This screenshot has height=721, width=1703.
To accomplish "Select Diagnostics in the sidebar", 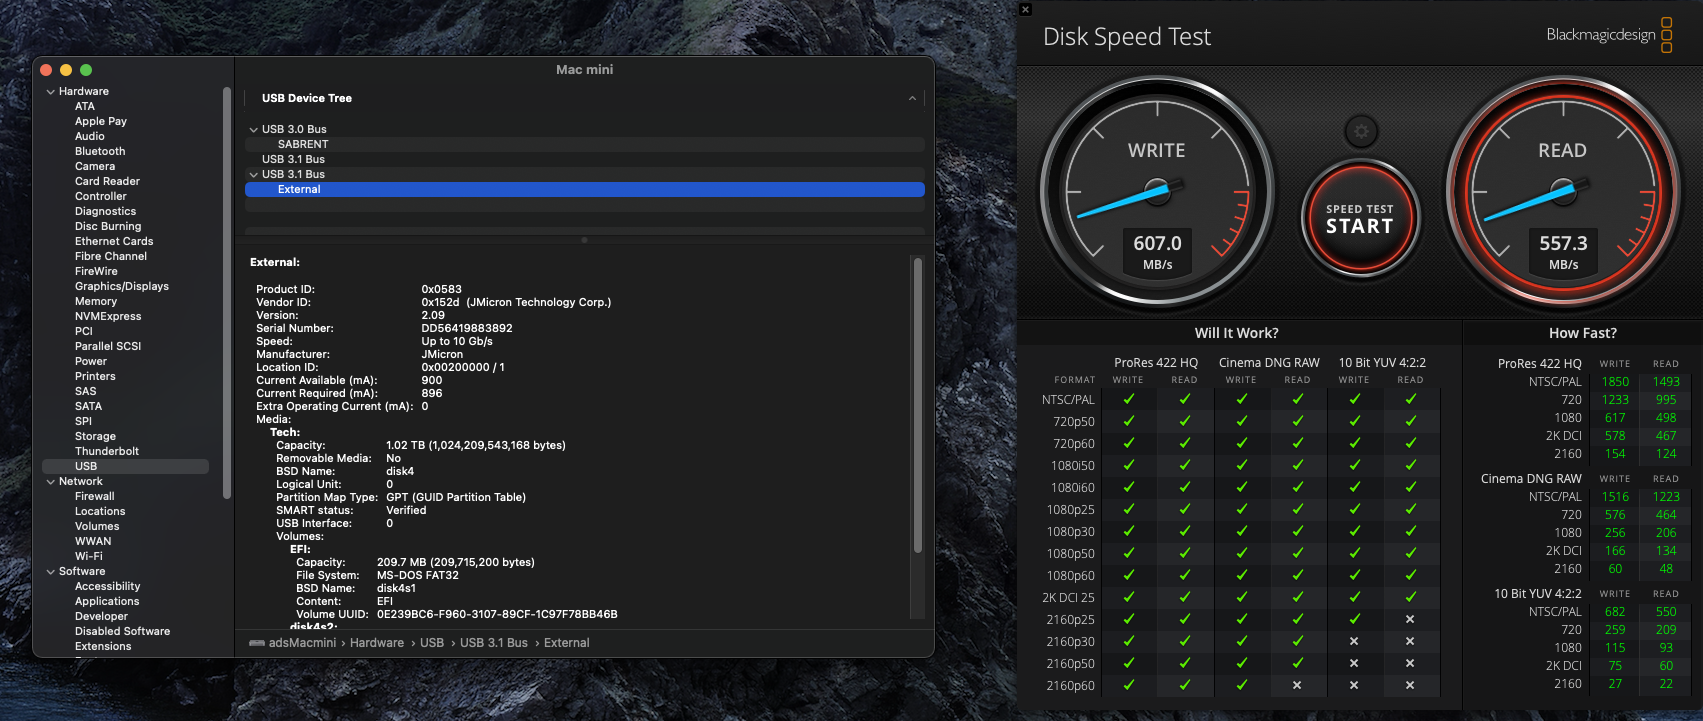I will pyautogui.click(x=105, y=211).
